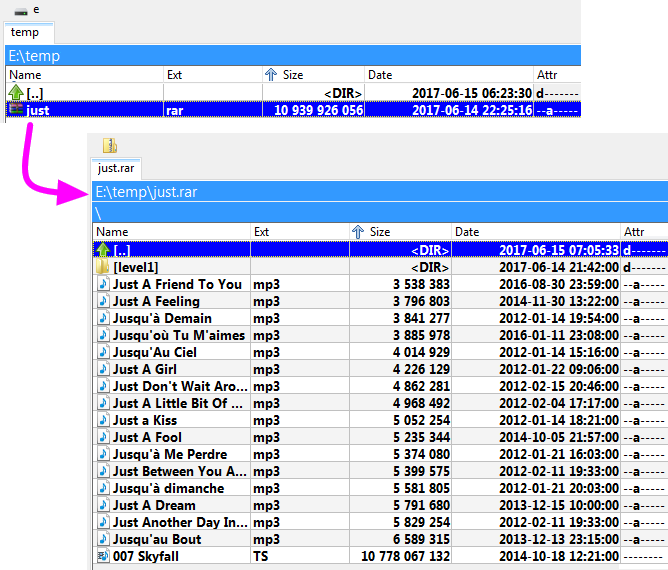Click the drive e icon at top

tap(21, 10)
